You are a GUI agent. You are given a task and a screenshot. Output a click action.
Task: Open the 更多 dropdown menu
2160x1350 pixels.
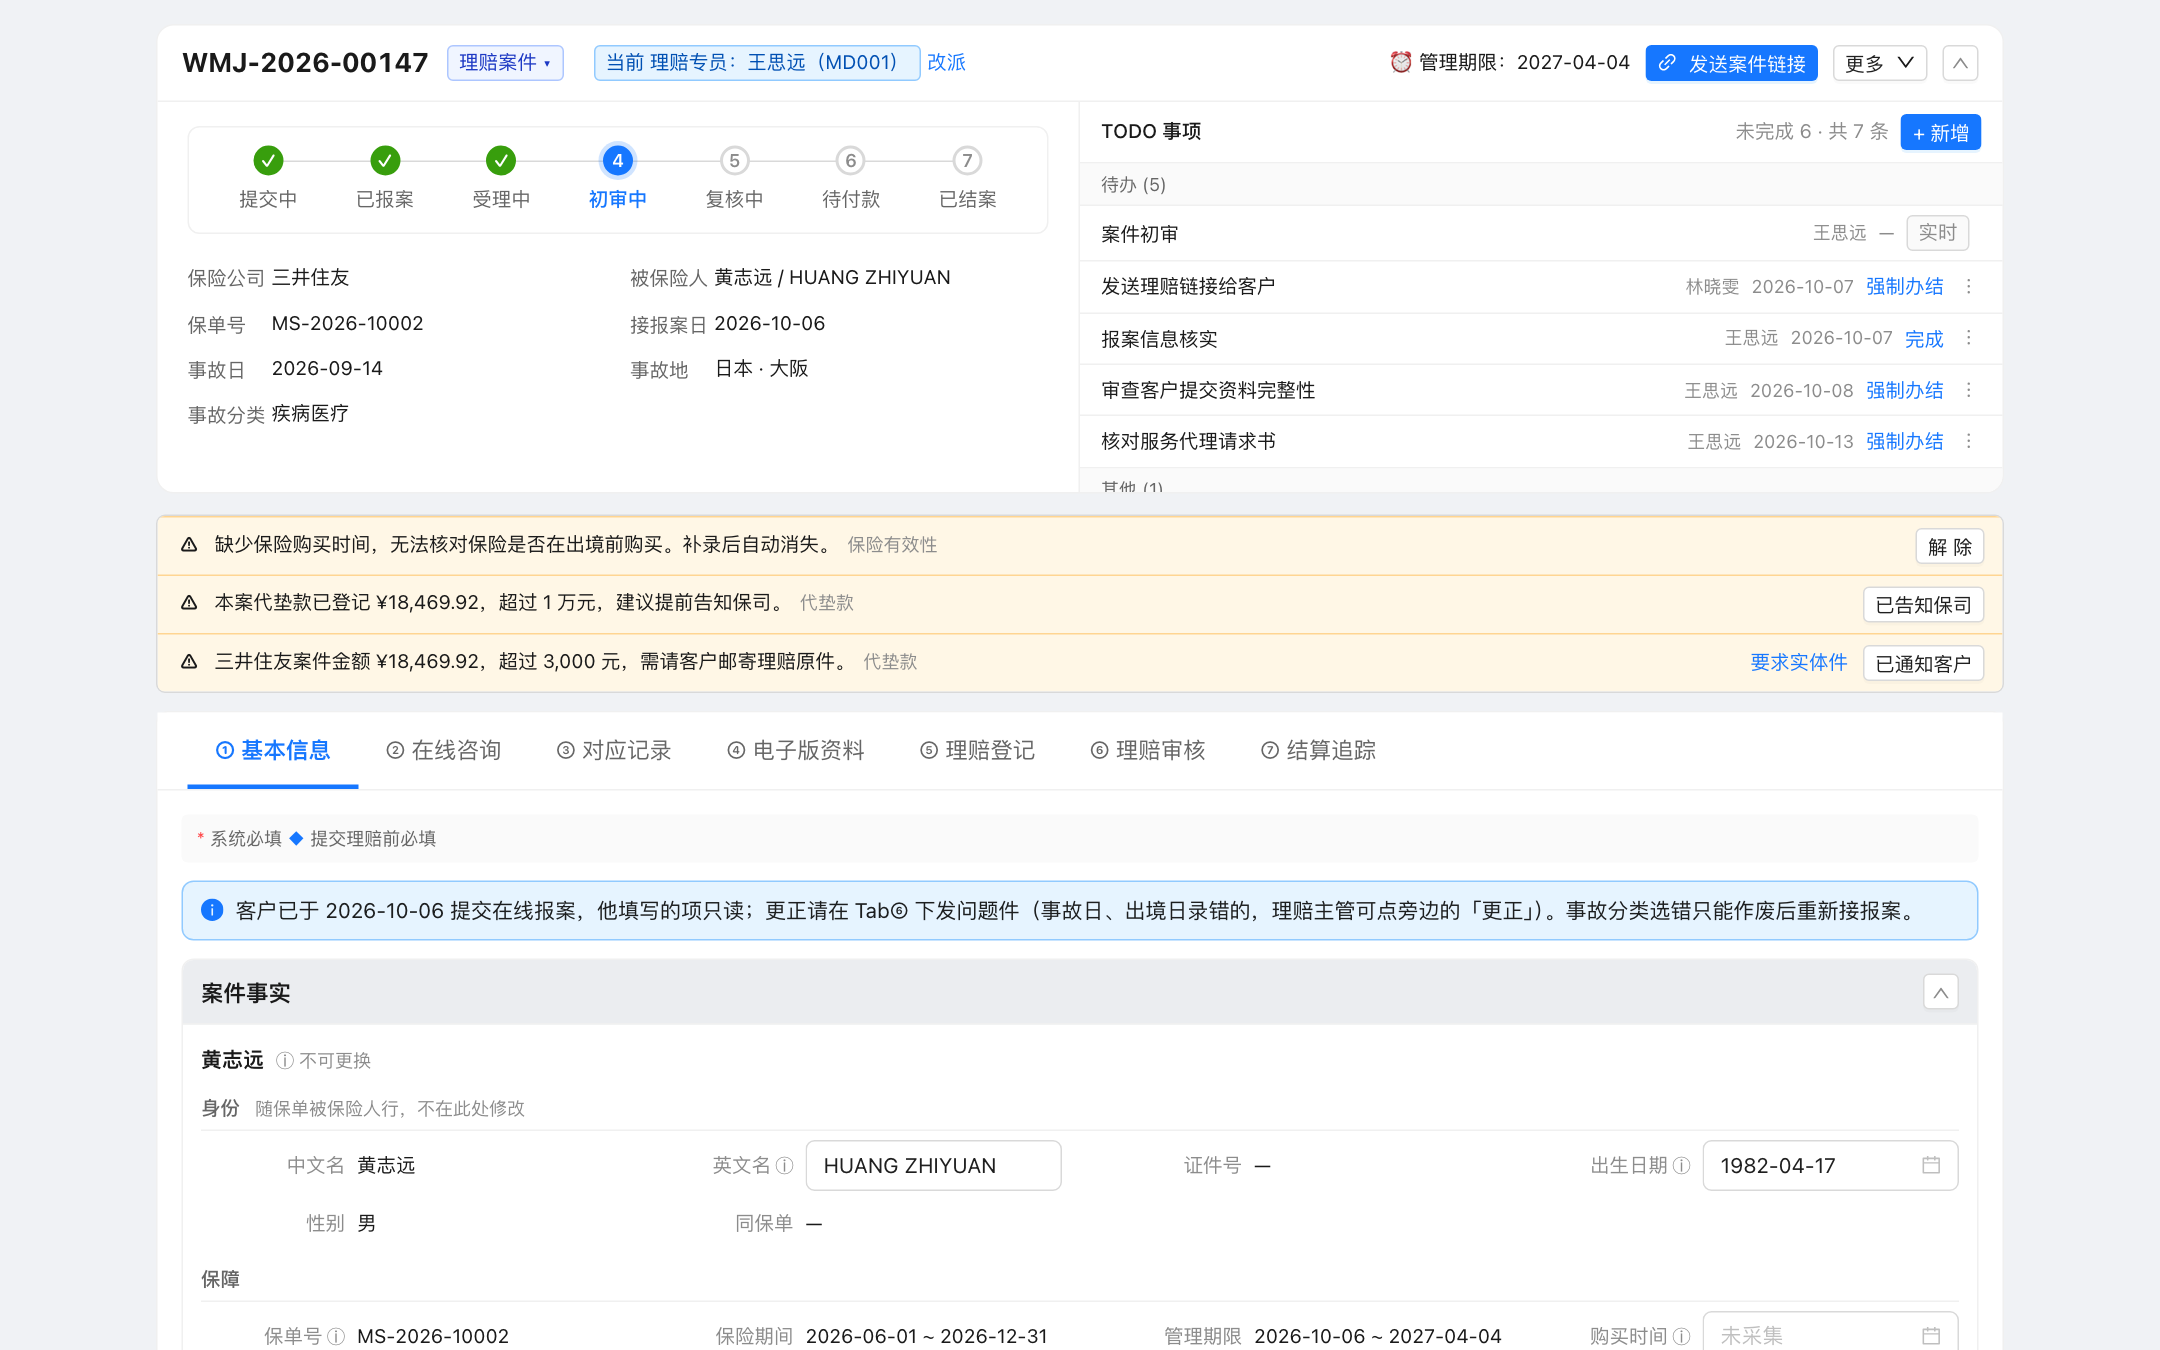1879,63
